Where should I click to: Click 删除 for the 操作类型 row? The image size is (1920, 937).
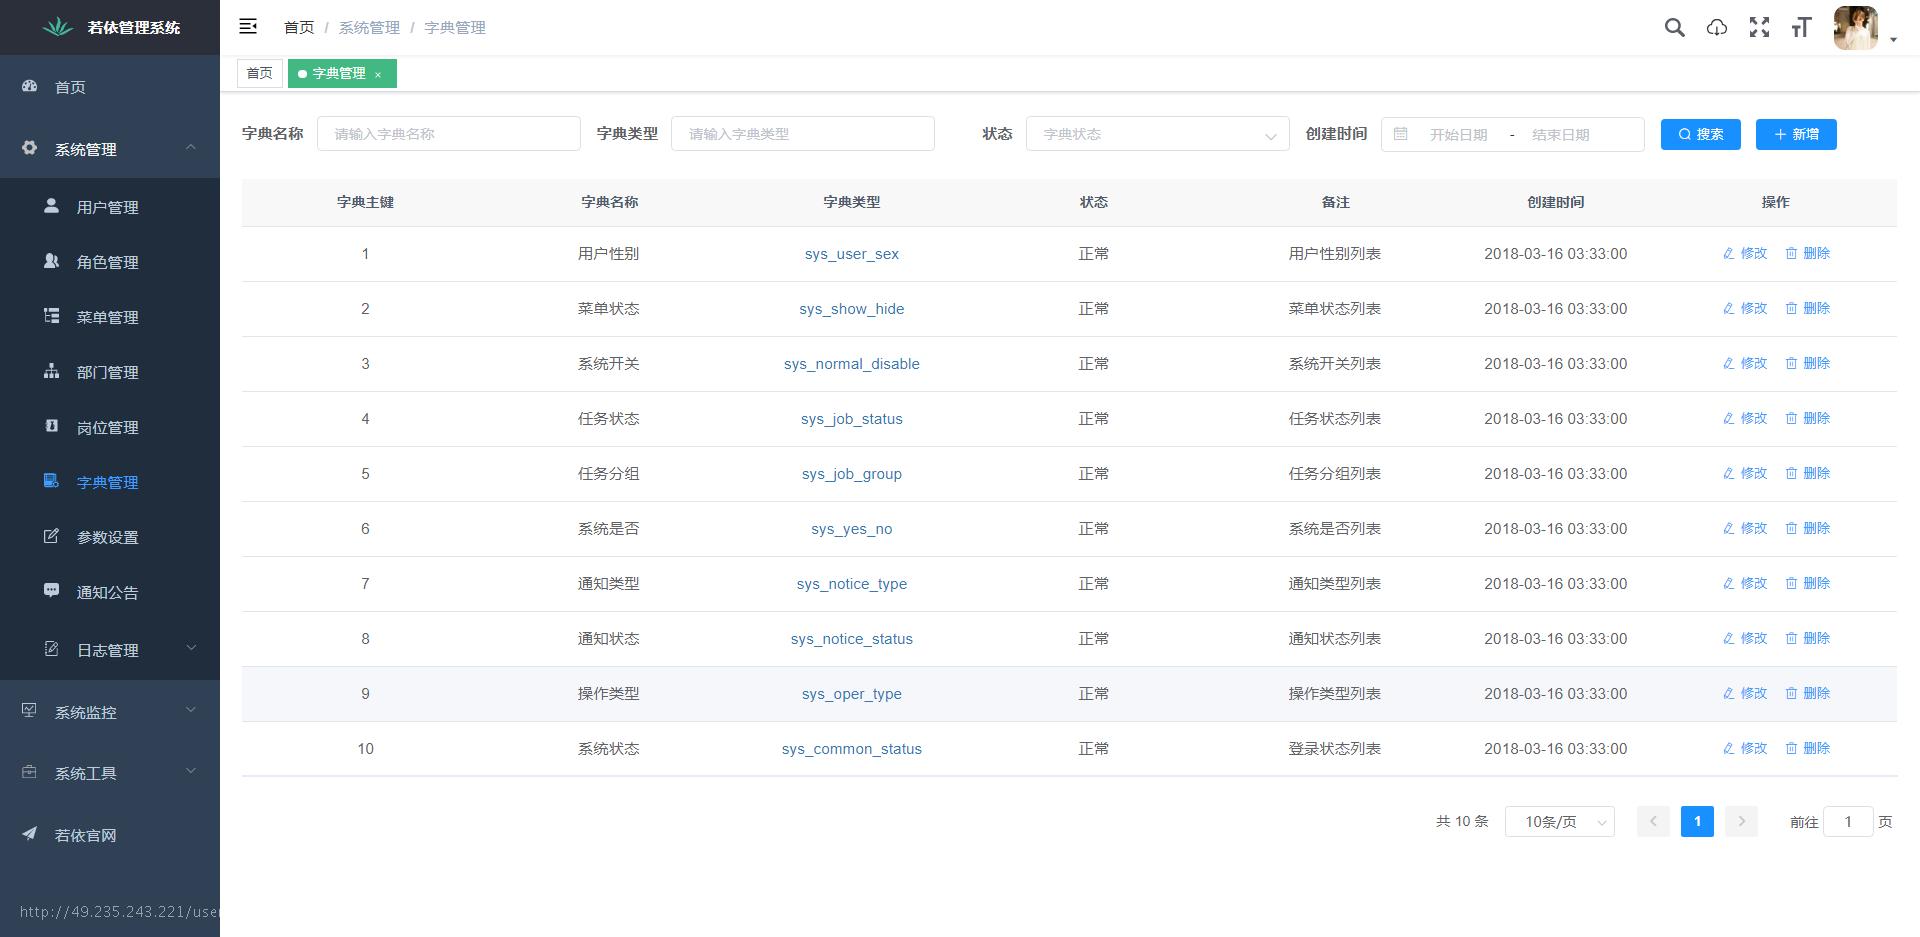(1808, 693)
